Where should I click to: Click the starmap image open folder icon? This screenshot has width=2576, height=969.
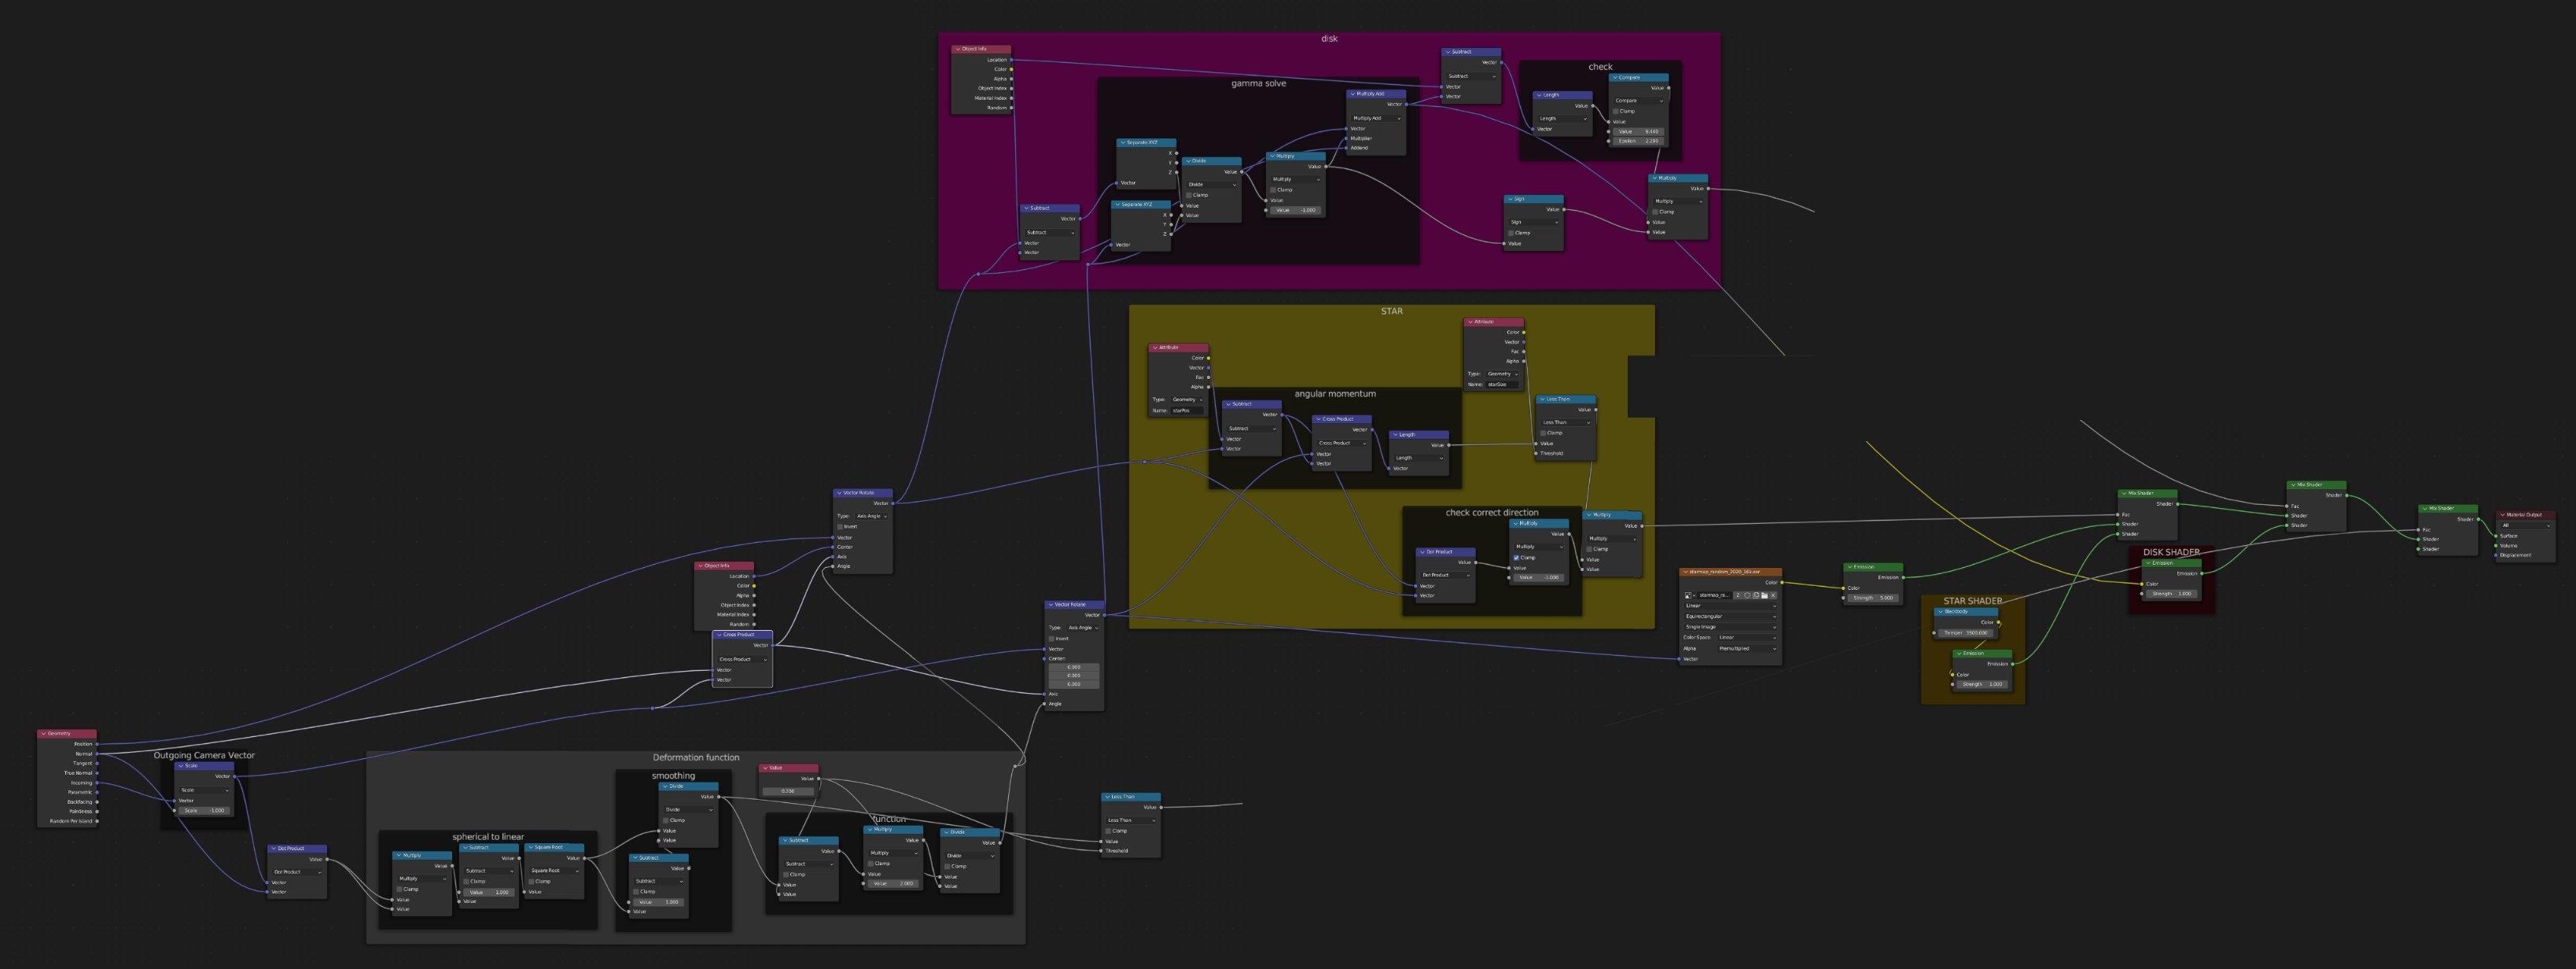point(1765,595)
